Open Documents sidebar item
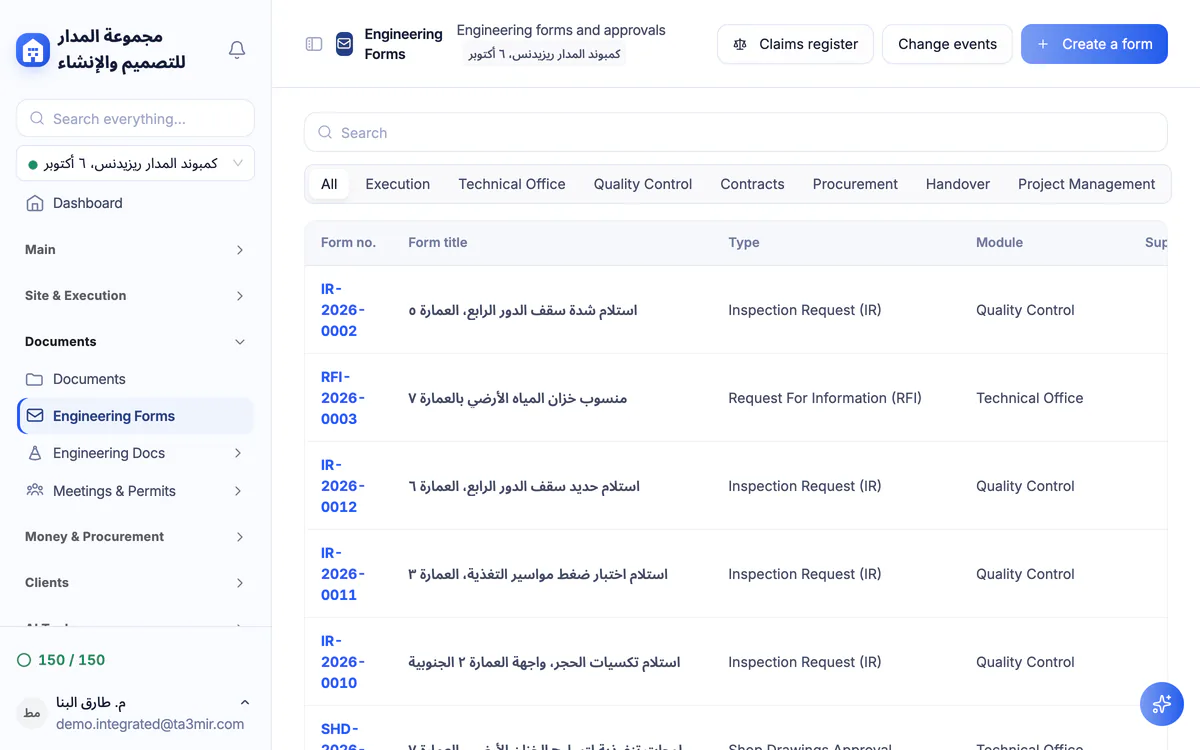The height and width of the screenshot is (750, 1200). coord(135,379)
